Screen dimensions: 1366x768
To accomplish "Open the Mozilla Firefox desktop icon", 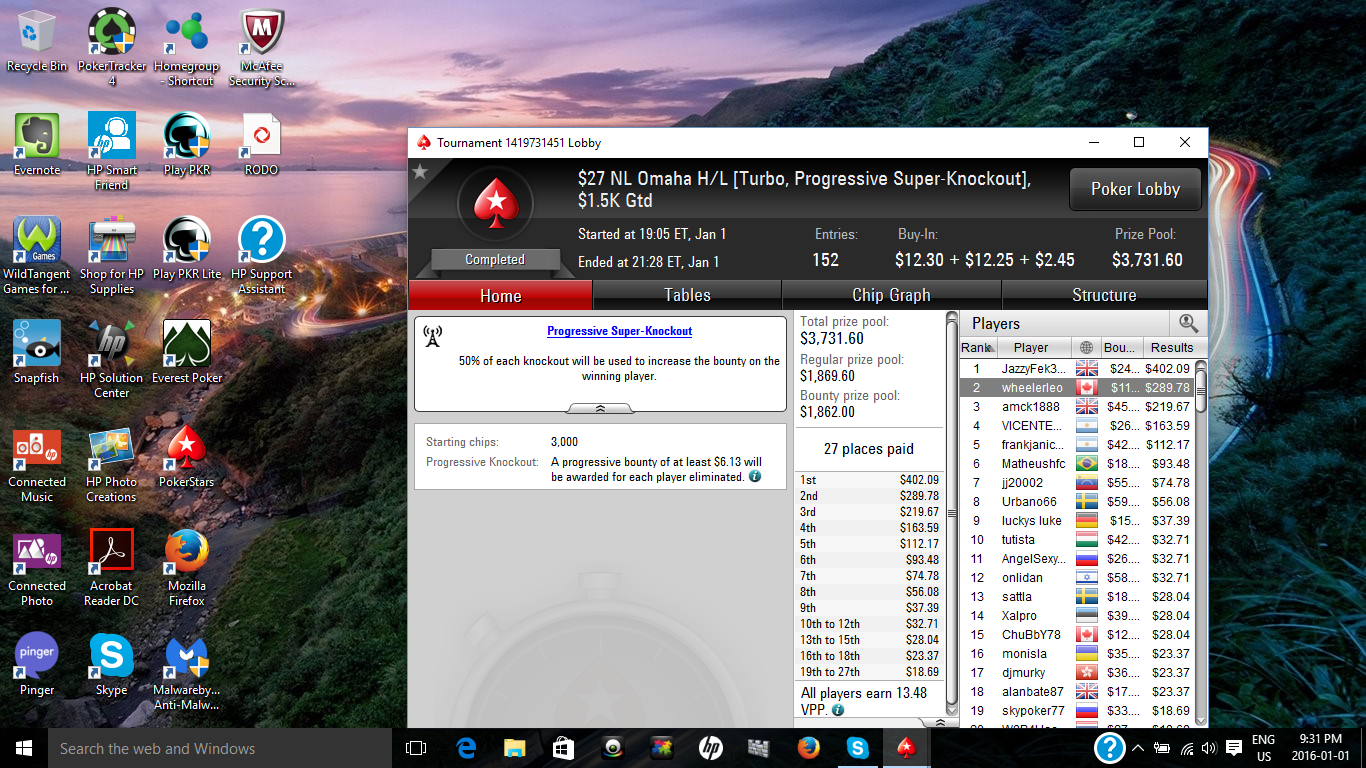I will tap(187, 568).
